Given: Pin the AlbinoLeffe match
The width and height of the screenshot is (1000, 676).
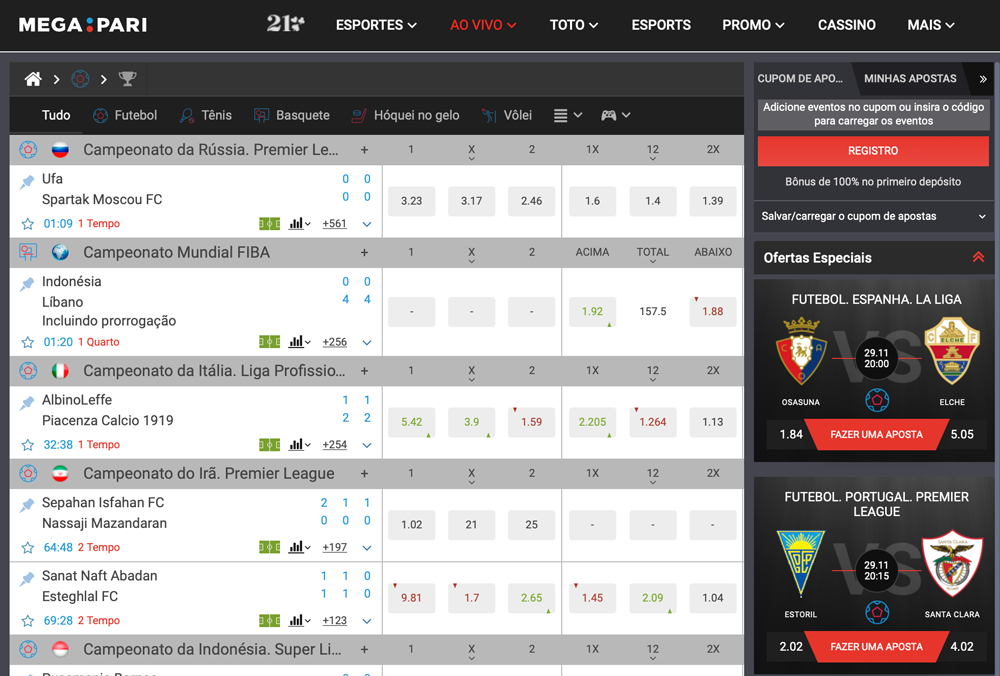Looking at the screenshot, I should click(x=27, y=403).
